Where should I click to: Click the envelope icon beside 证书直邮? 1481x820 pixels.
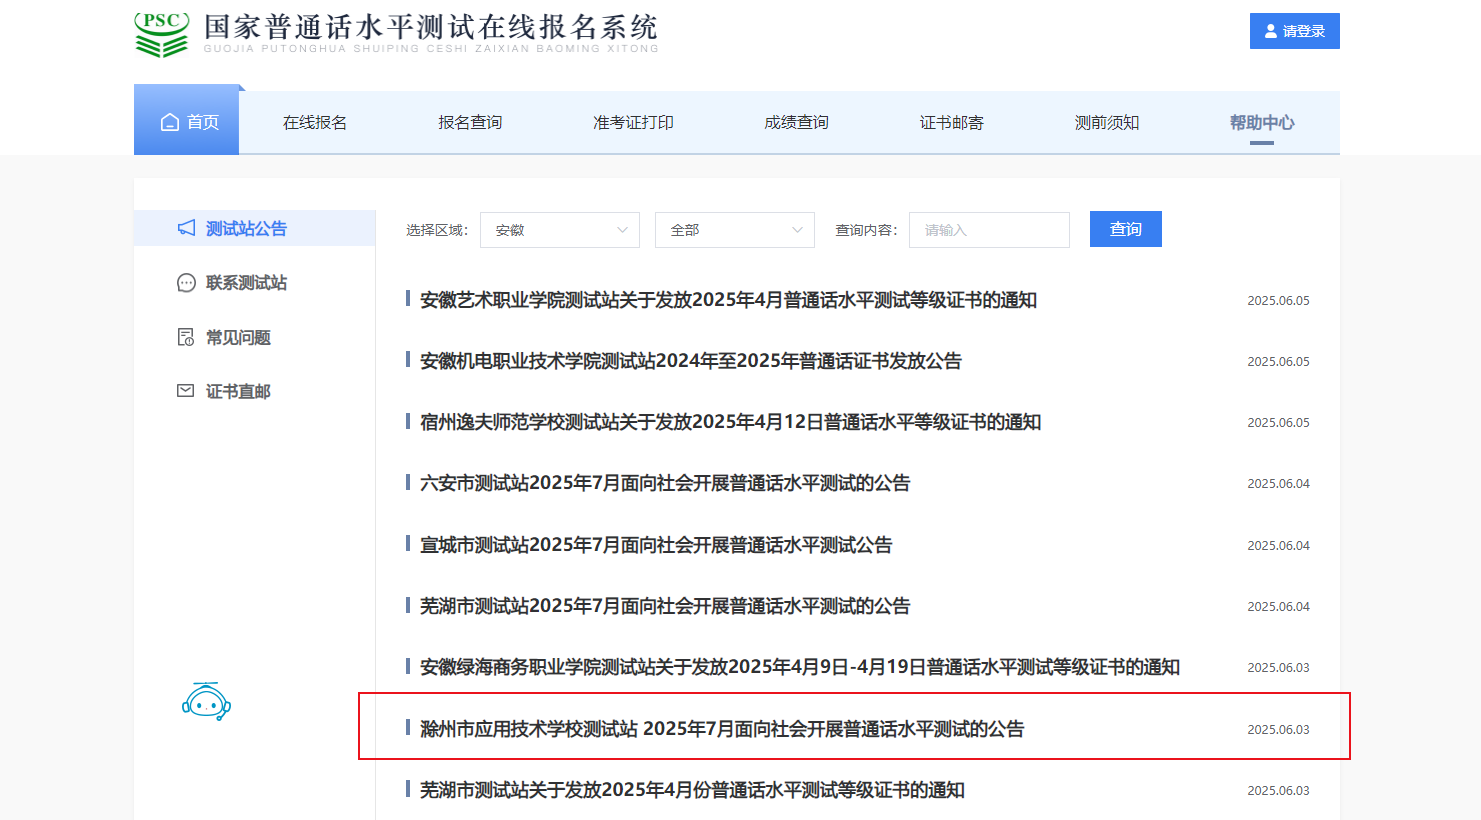[186, 391]
